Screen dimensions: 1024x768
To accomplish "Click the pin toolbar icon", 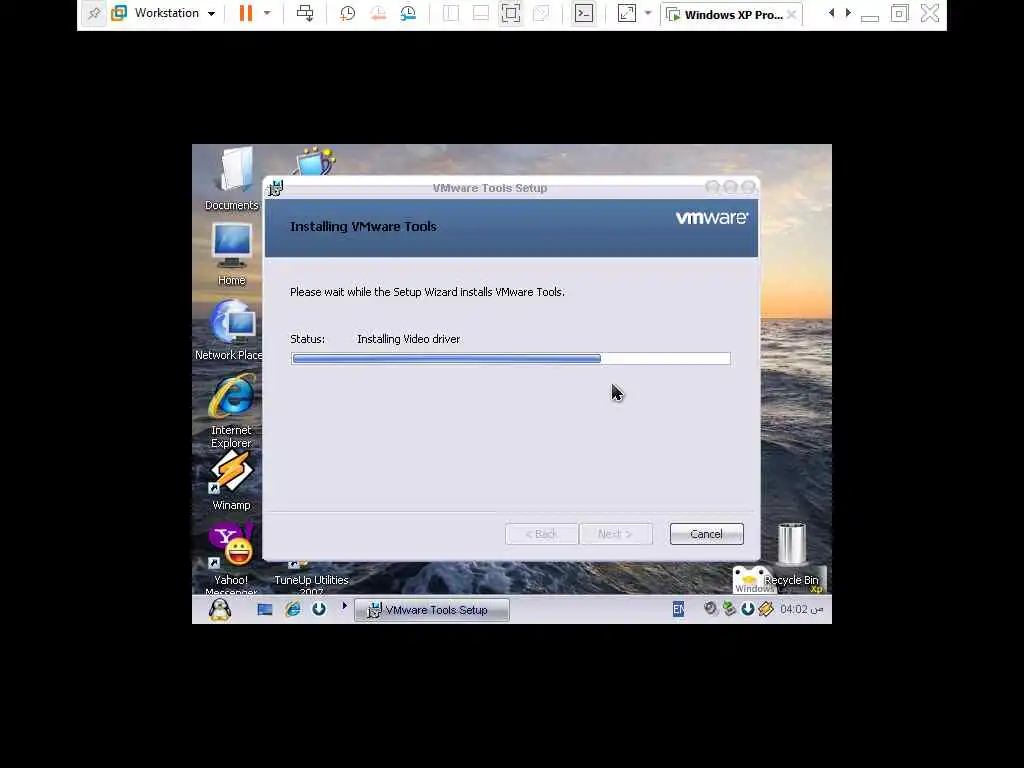I will [94, 13].
